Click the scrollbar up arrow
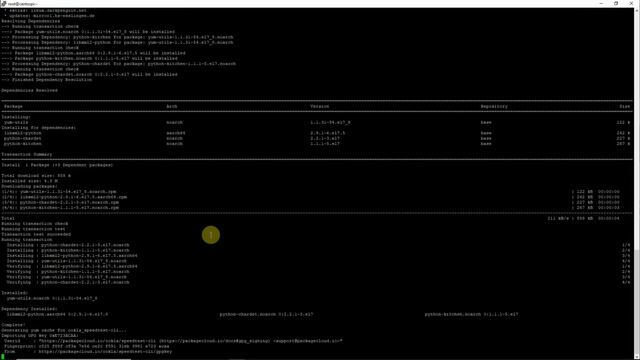 tap(637, 10)
